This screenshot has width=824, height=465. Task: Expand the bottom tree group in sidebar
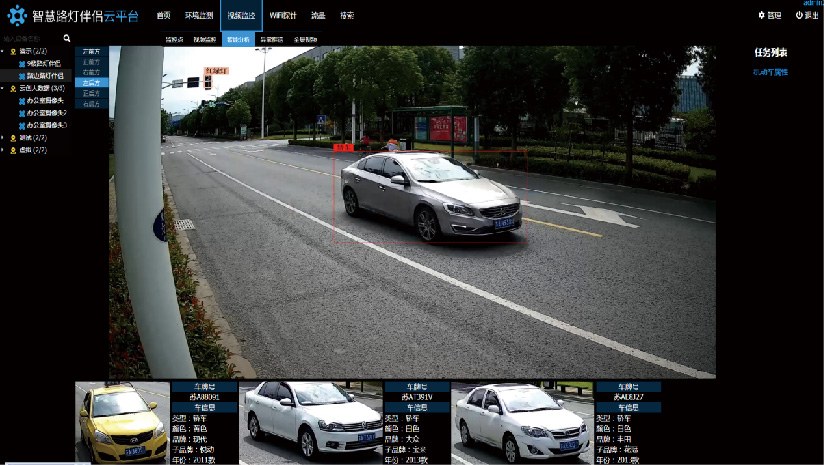click(x=5, y=150)
